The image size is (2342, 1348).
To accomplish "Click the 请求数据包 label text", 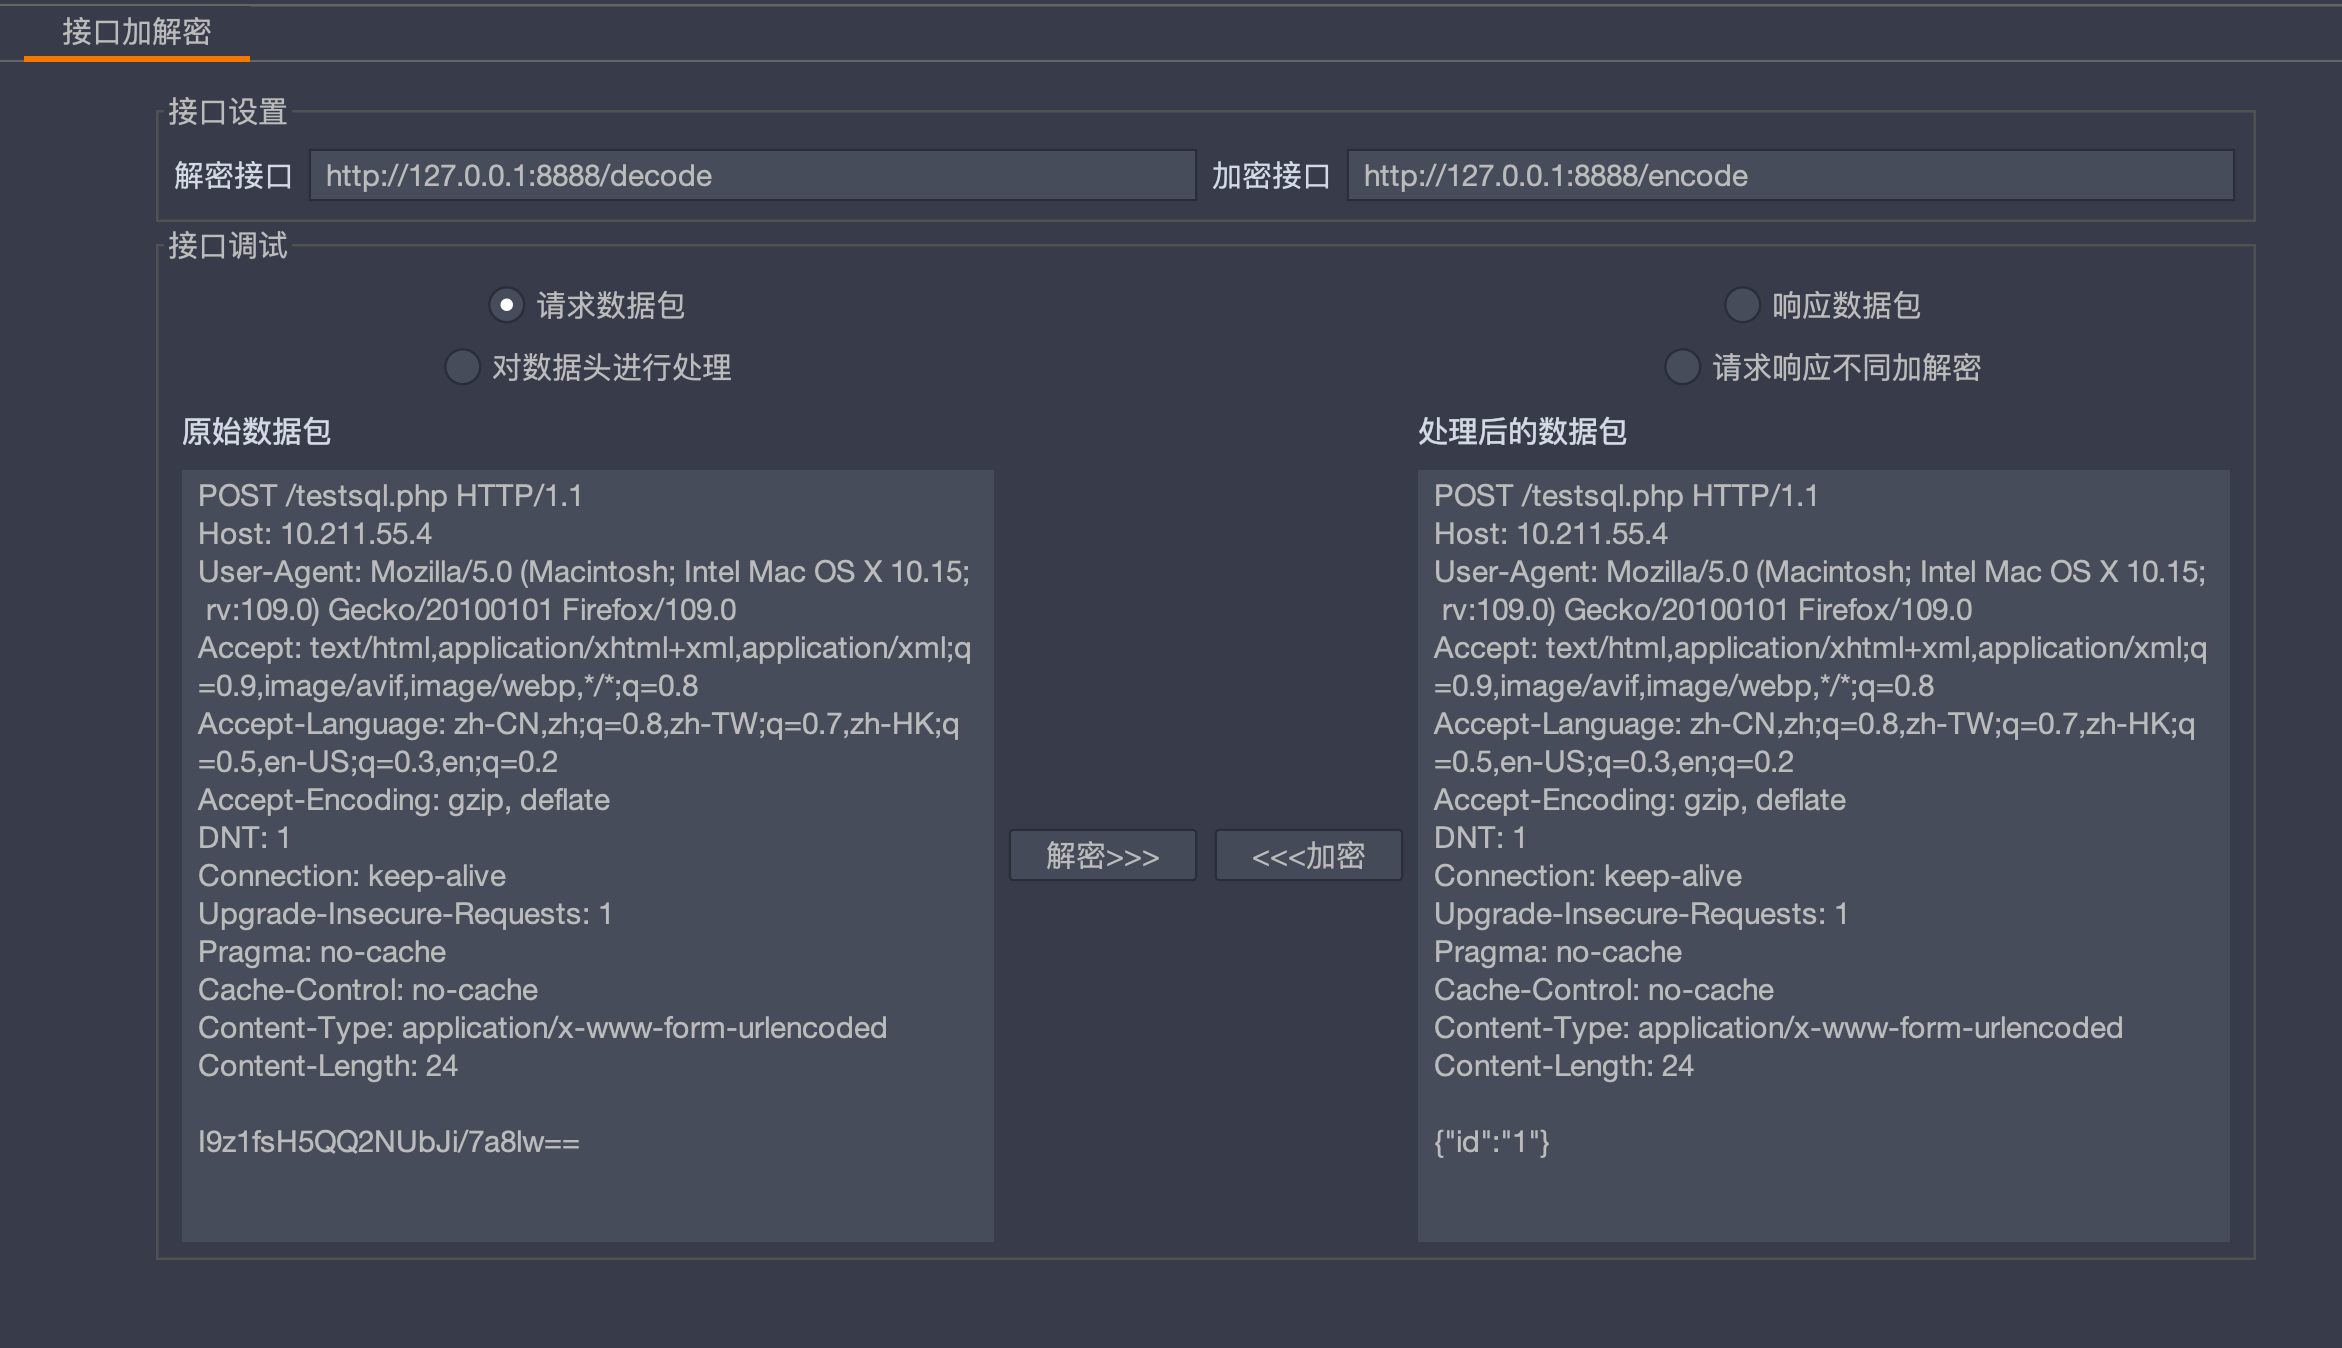I will (610, 305).
